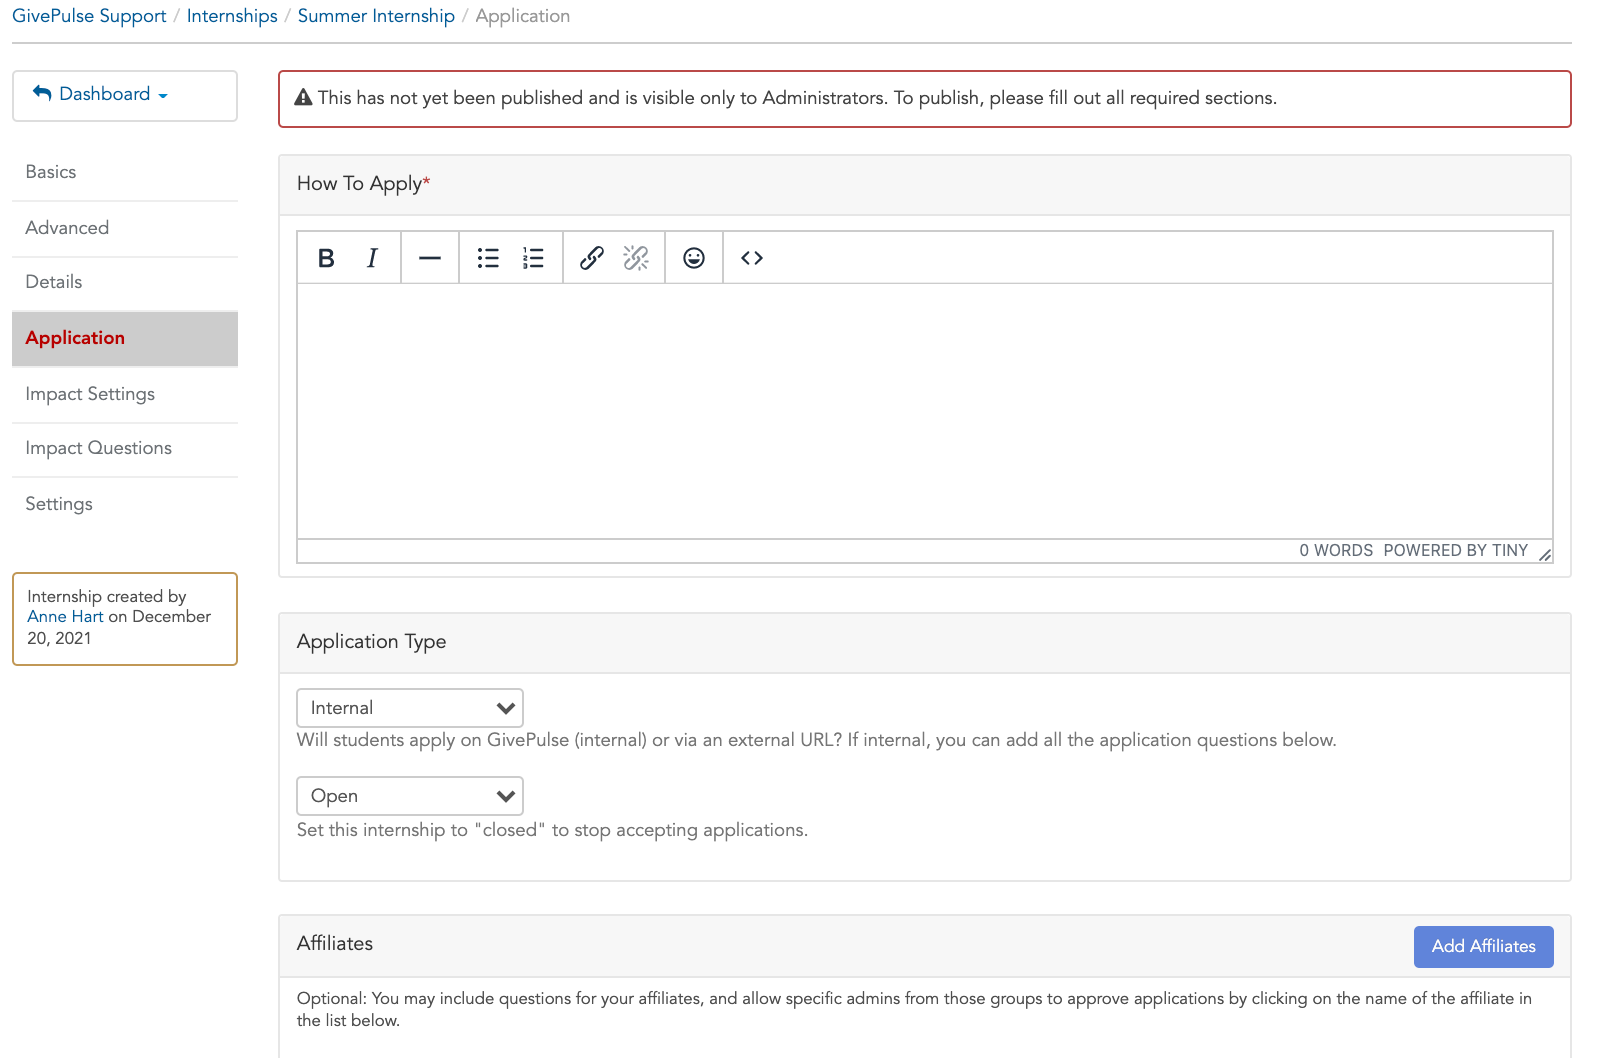
Task: Go to the Basics section
Action: (x=125, y=172)
